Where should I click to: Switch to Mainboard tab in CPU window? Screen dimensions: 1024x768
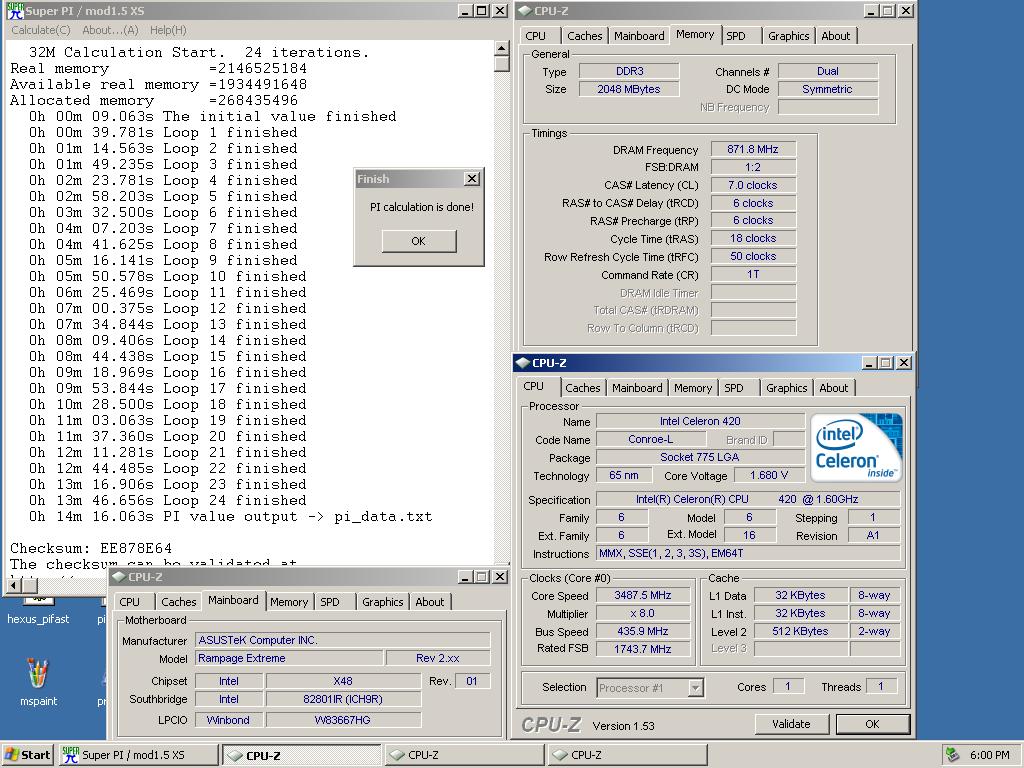(637, 388)
